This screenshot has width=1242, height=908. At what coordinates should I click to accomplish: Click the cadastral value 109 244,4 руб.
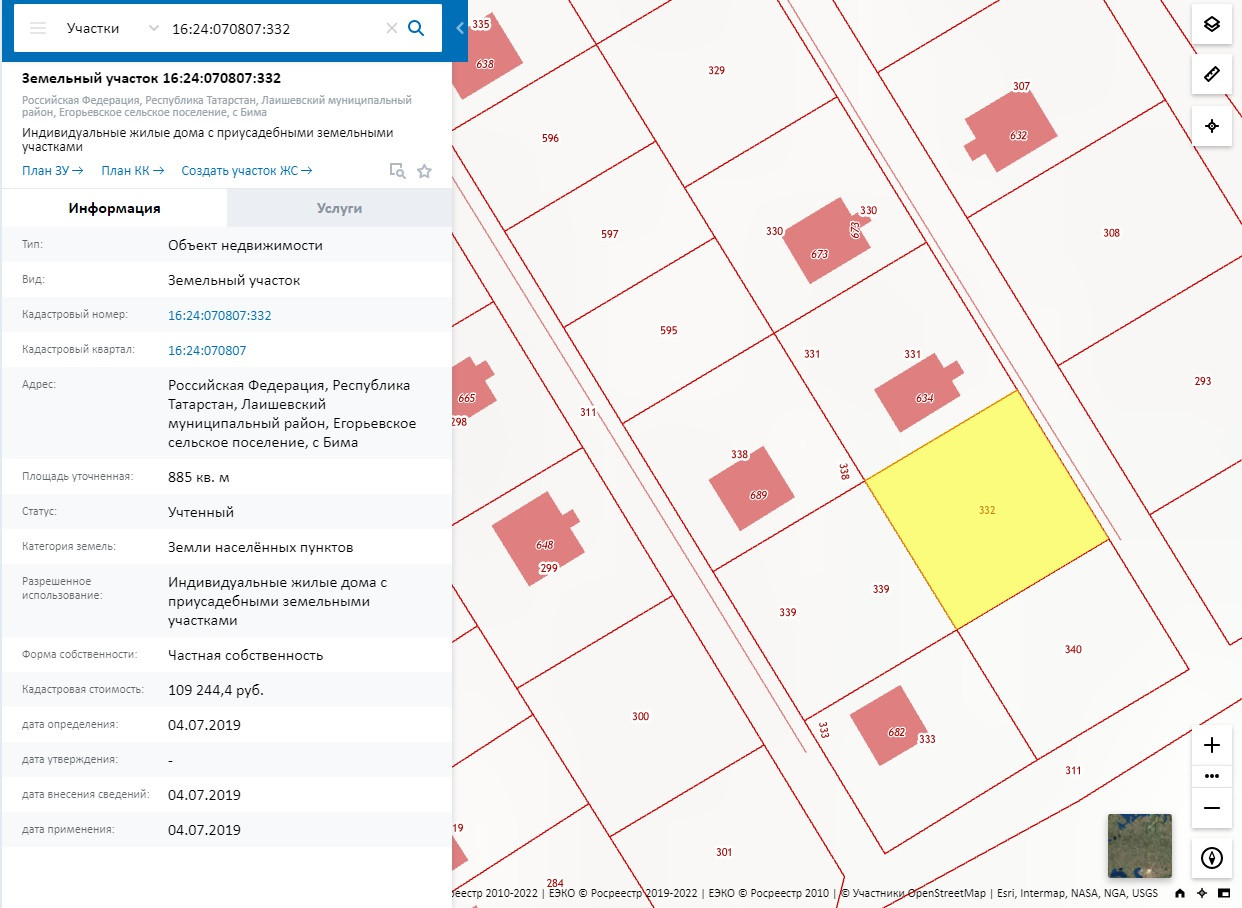click(x=216, y=690)
